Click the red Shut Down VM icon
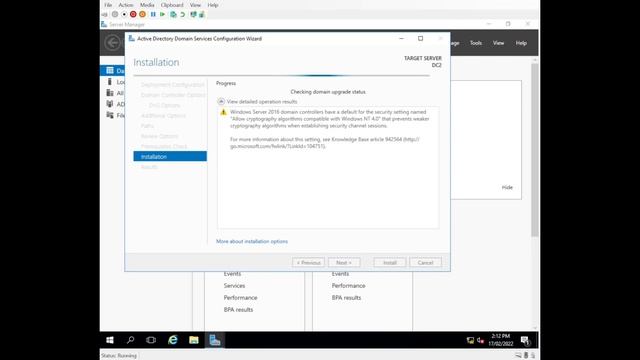The image size is (640, 360). (x=133, y=14)
